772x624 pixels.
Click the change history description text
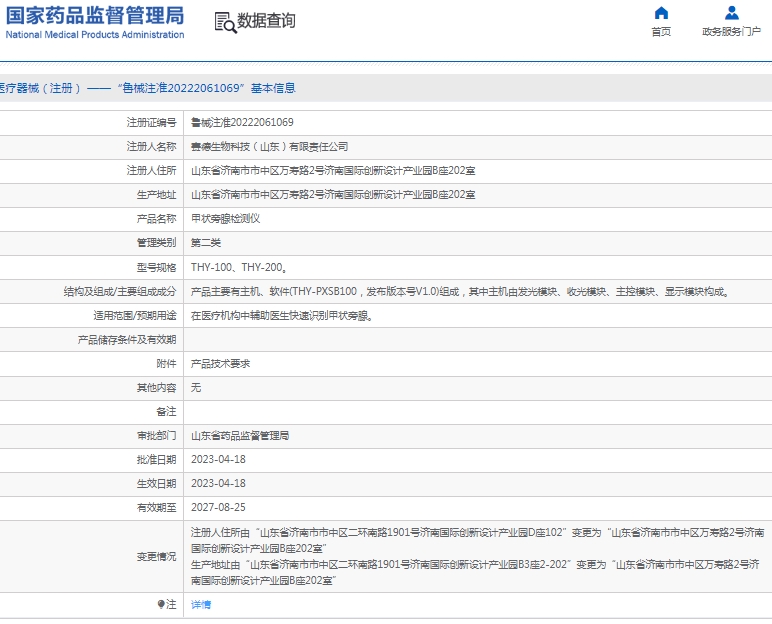(x=478, y=557)
